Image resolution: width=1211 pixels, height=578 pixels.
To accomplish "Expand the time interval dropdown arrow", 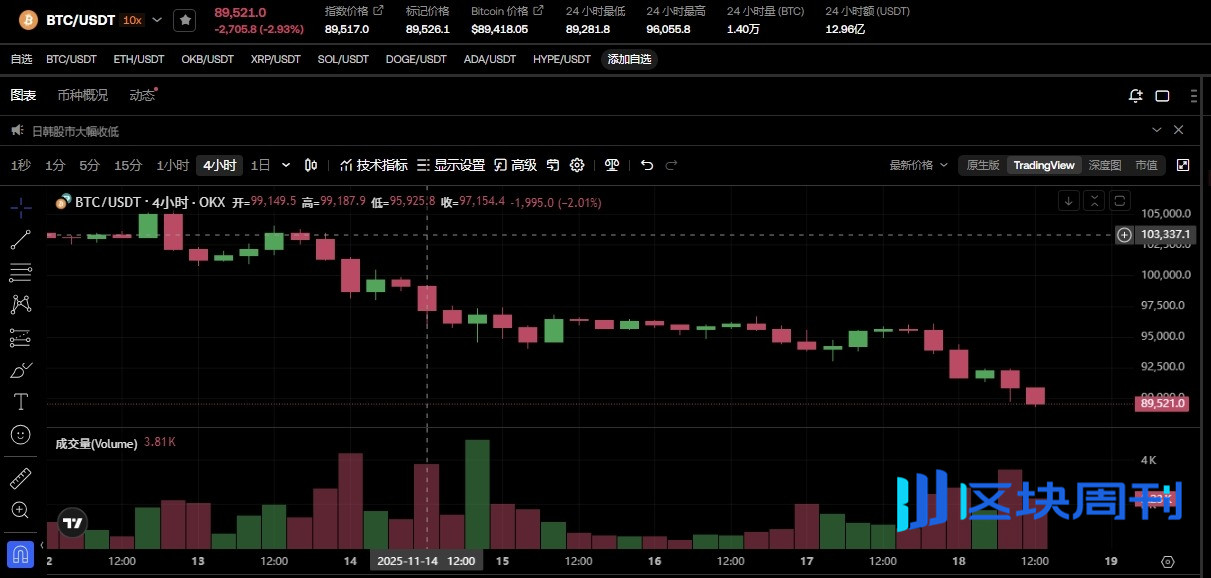I will point(287,165).
